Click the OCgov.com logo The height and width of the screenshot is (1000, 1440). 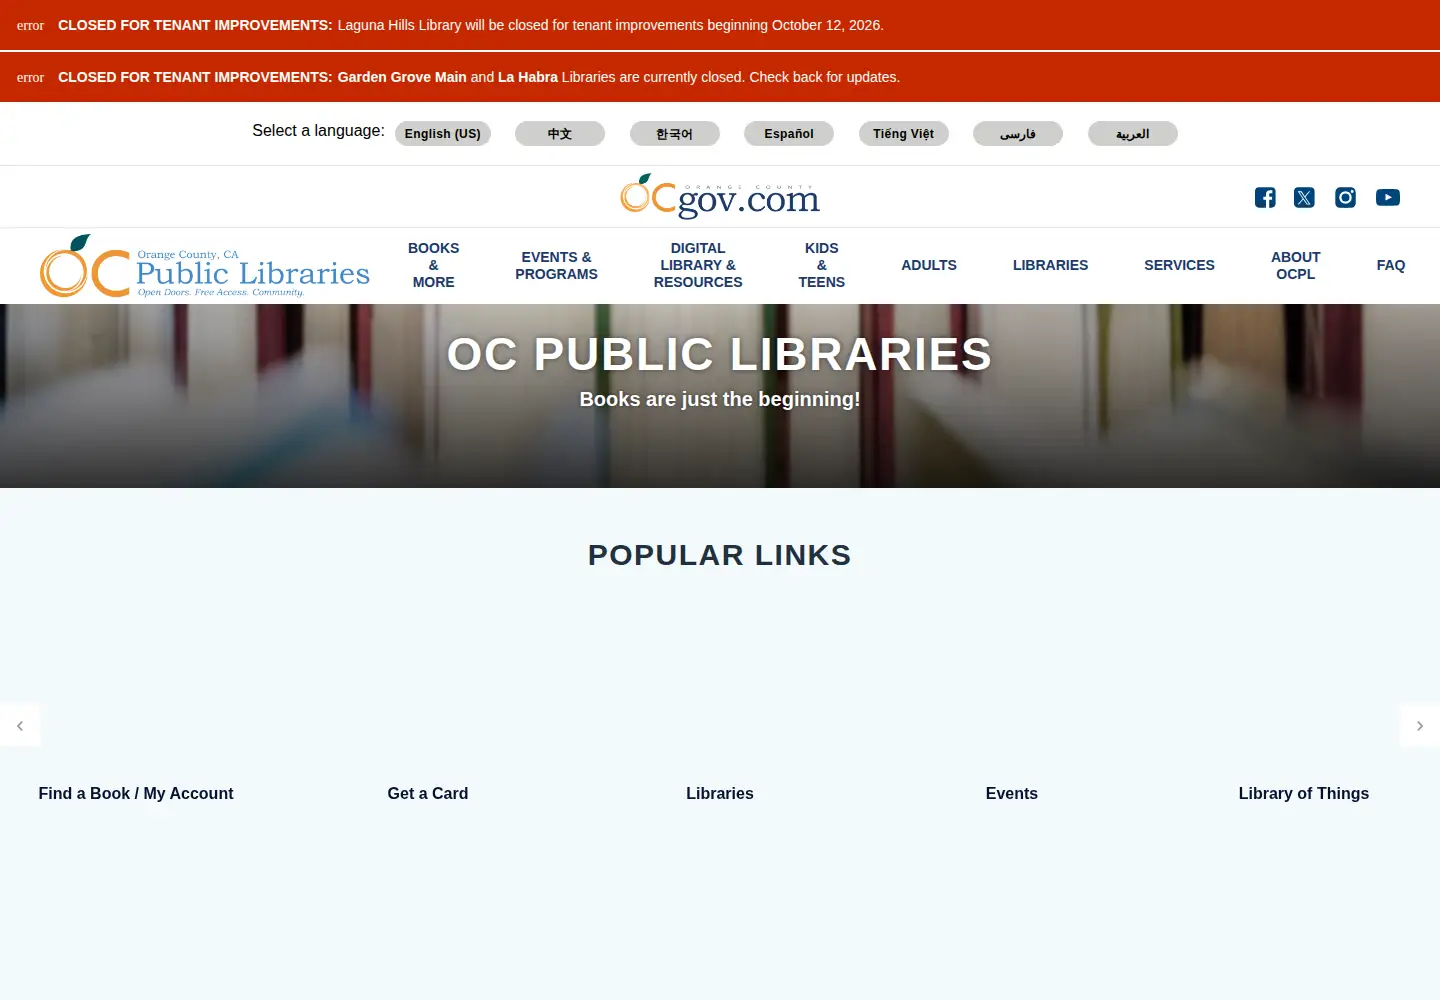click(720, 196)
